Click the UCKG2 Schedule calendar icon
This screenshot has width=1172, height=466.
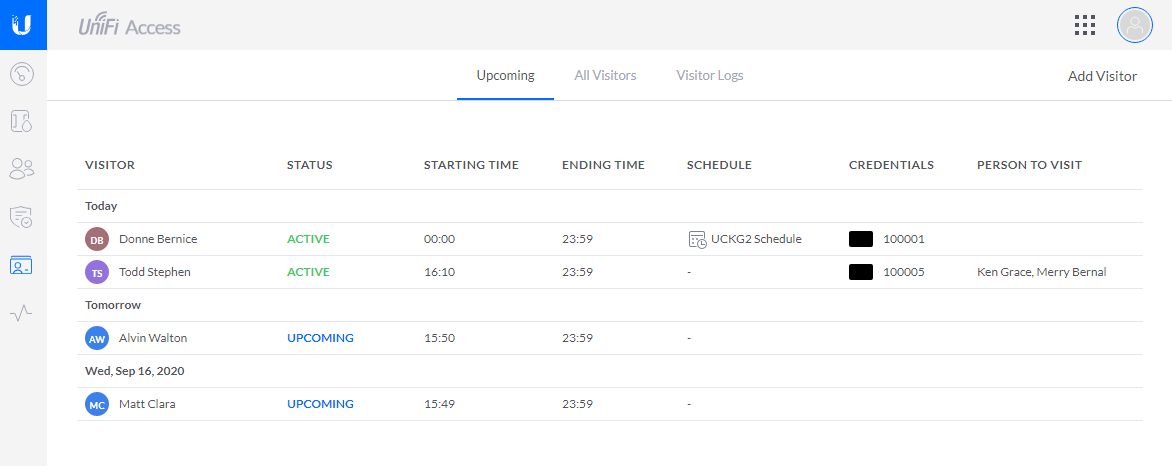(697, 239)
